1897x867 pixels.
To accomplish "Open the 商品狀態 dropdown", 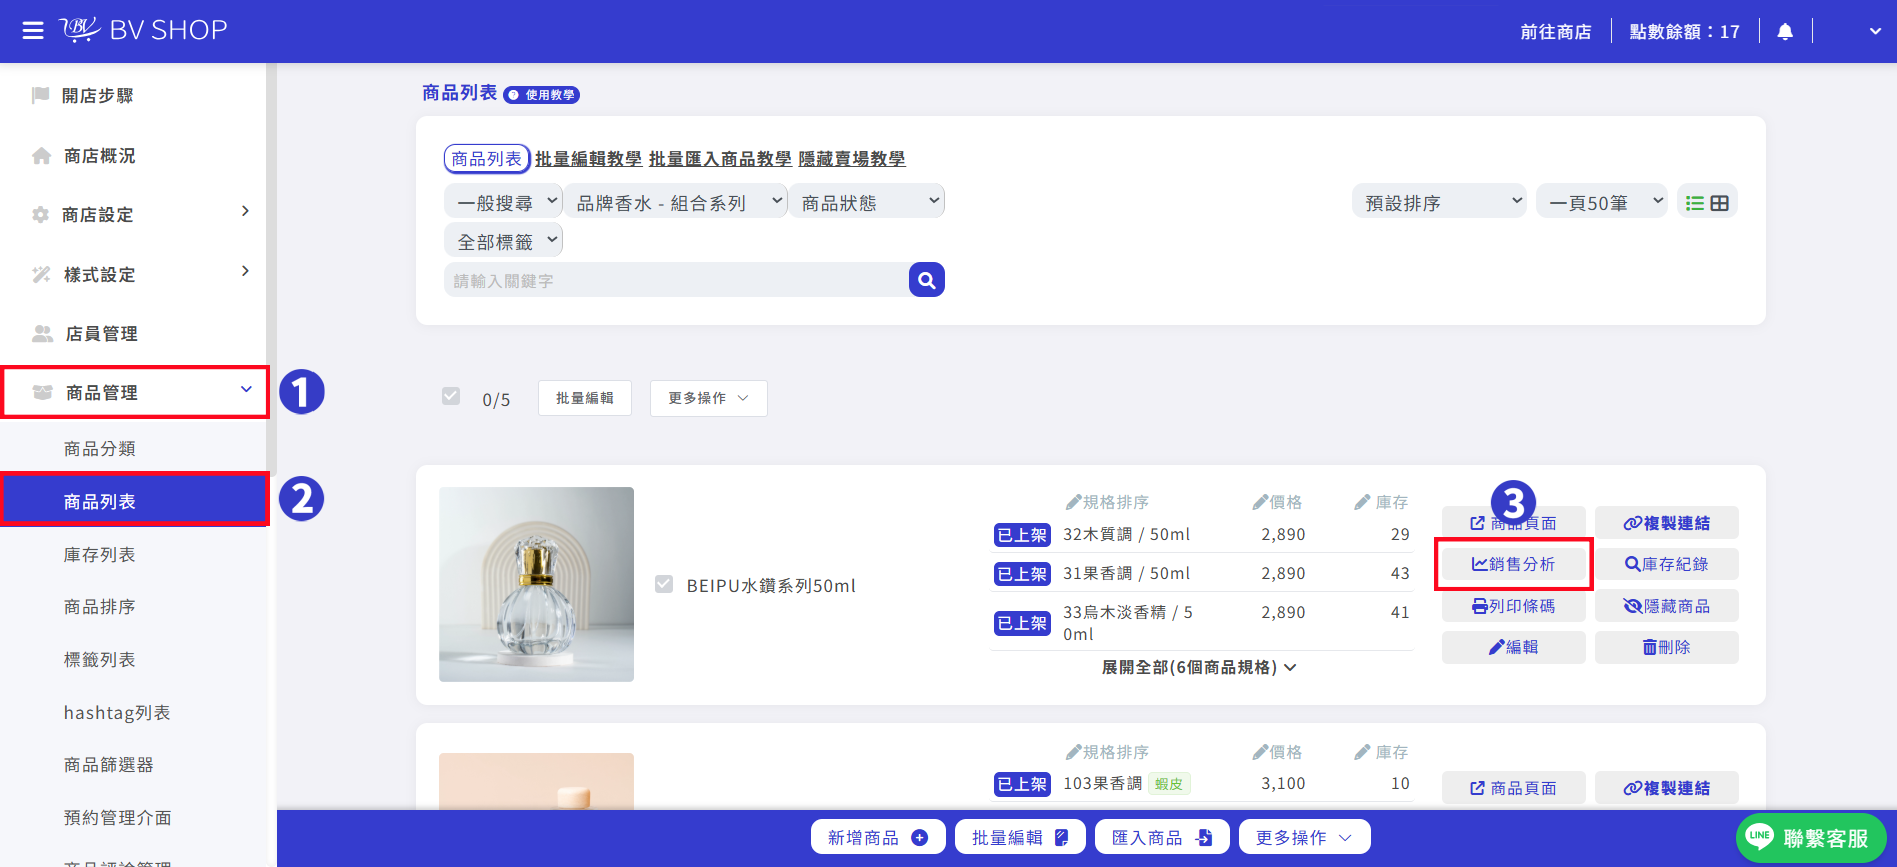I will 867,202.
